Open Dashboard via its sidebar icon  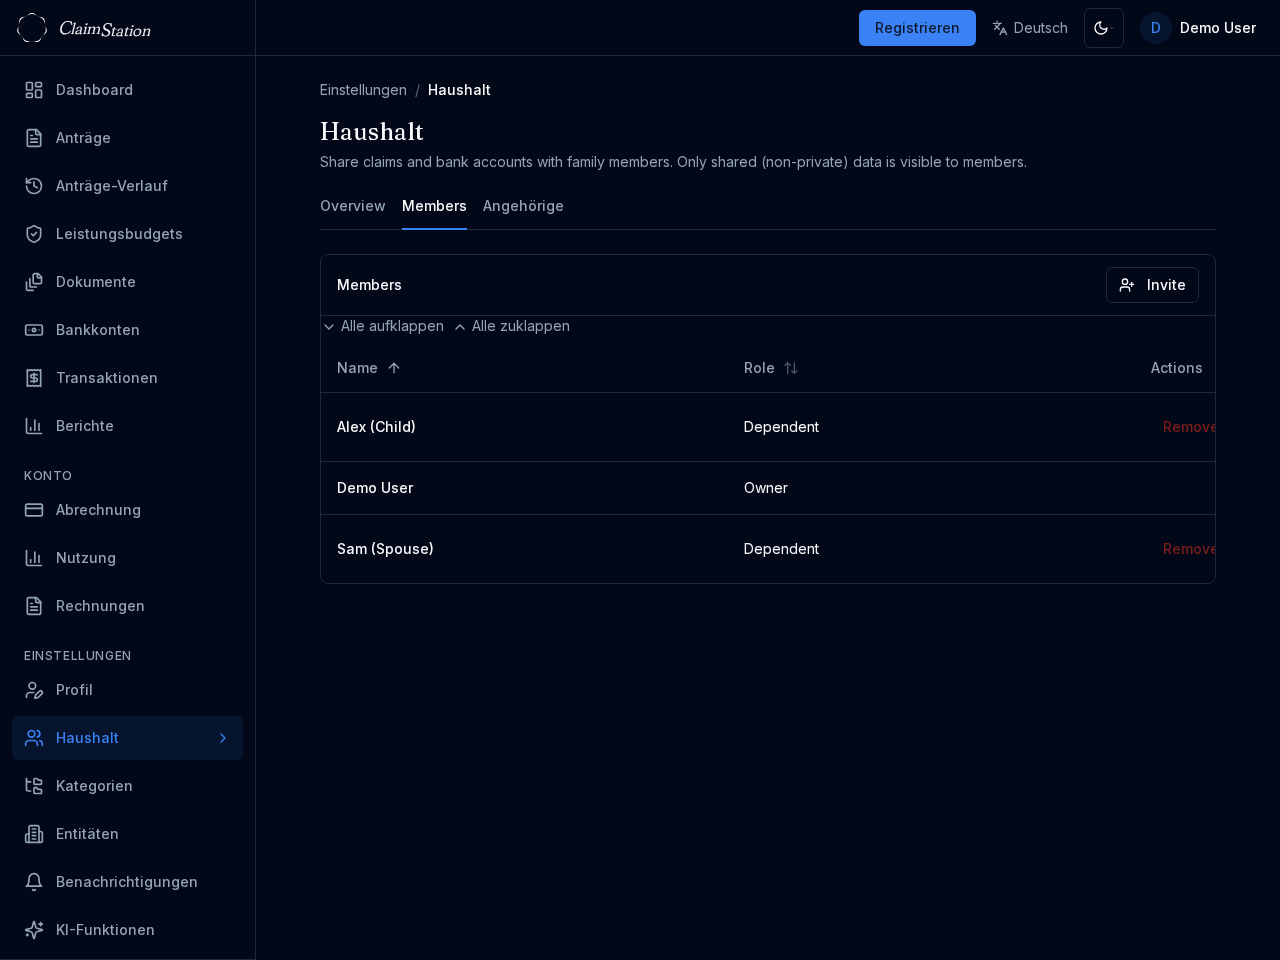(x=34, y=90)
